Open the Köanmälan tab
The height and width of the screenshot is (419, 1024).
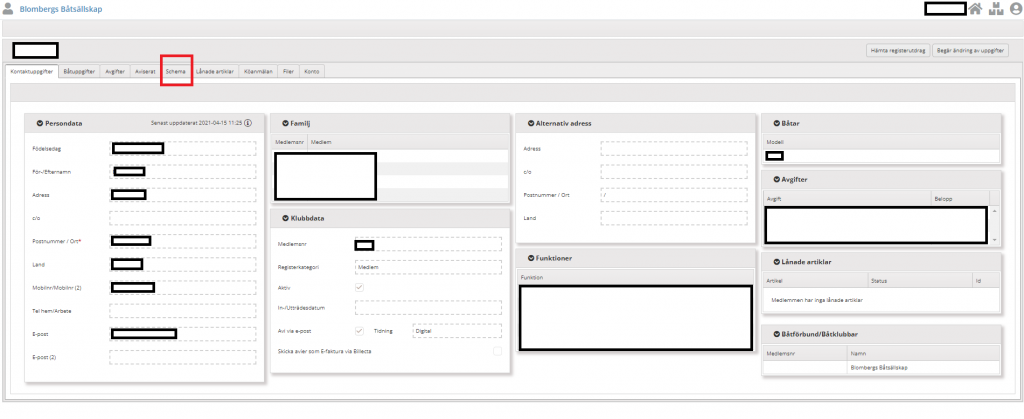(258, 72)
